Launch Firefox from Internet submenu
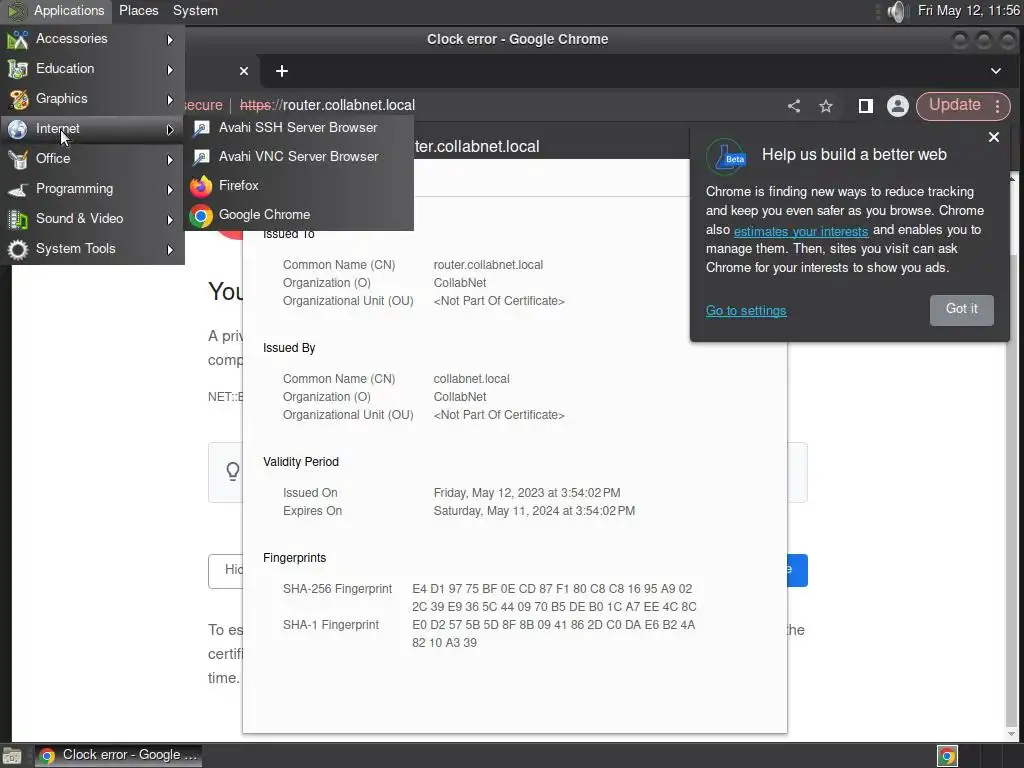Screen dimensions: 1024x768 299,185
